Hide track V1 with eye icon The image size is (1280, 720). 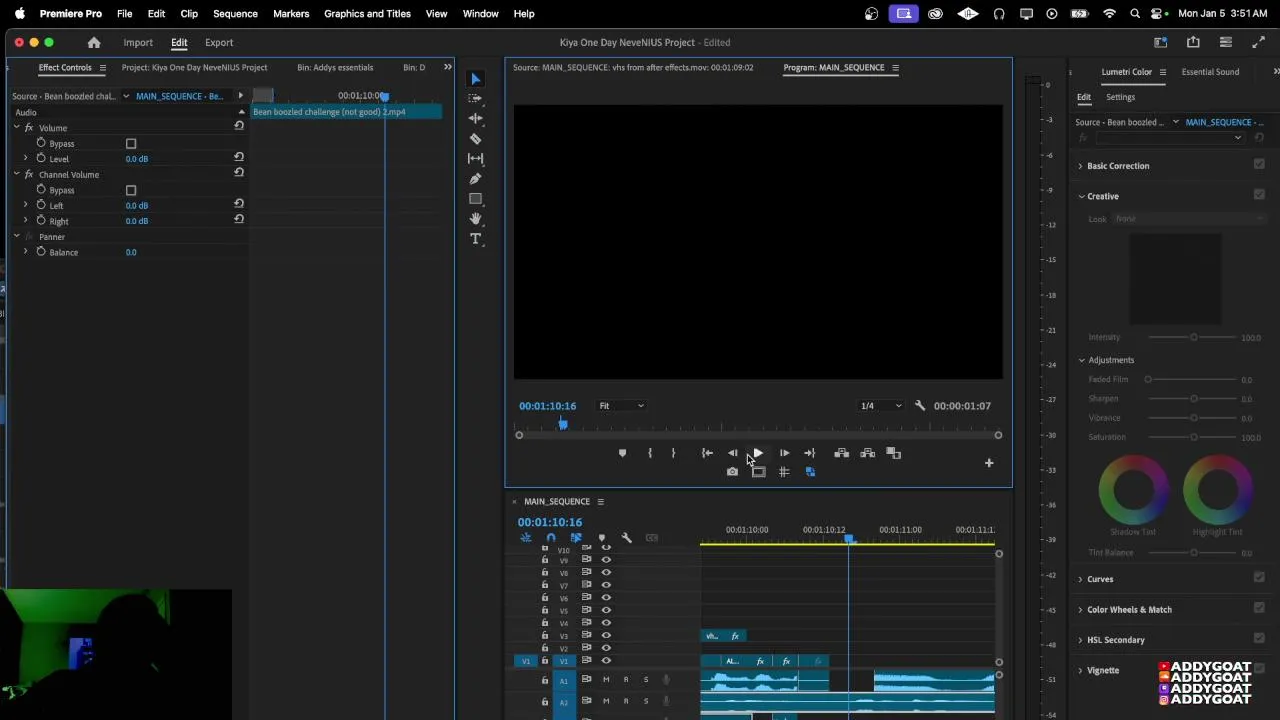coord(606,661)
